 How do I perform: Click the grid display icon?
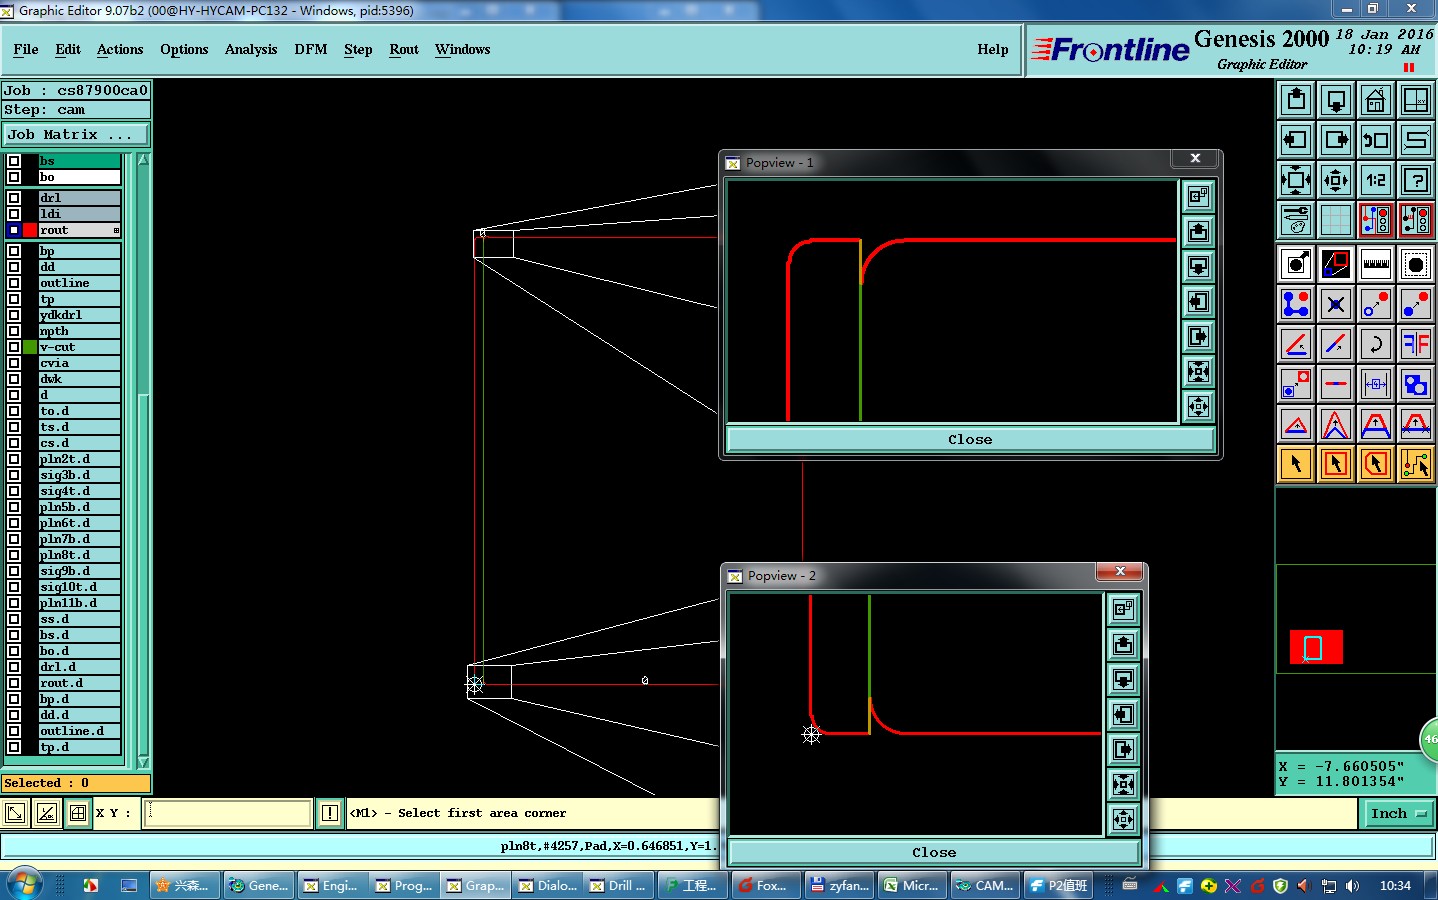coord(1336,220)
